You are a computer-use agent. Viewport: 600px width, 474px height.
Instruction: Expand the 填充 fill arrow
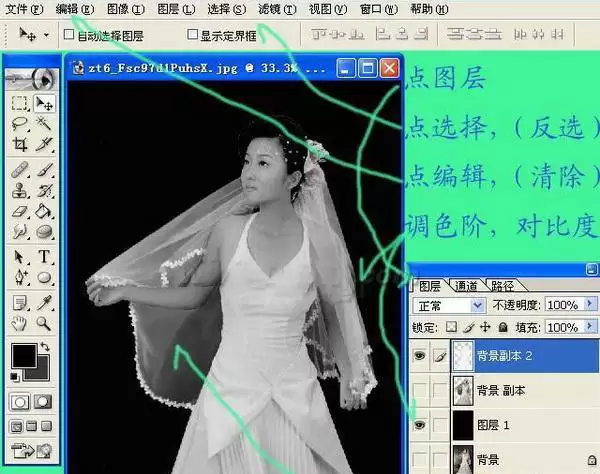590,327
